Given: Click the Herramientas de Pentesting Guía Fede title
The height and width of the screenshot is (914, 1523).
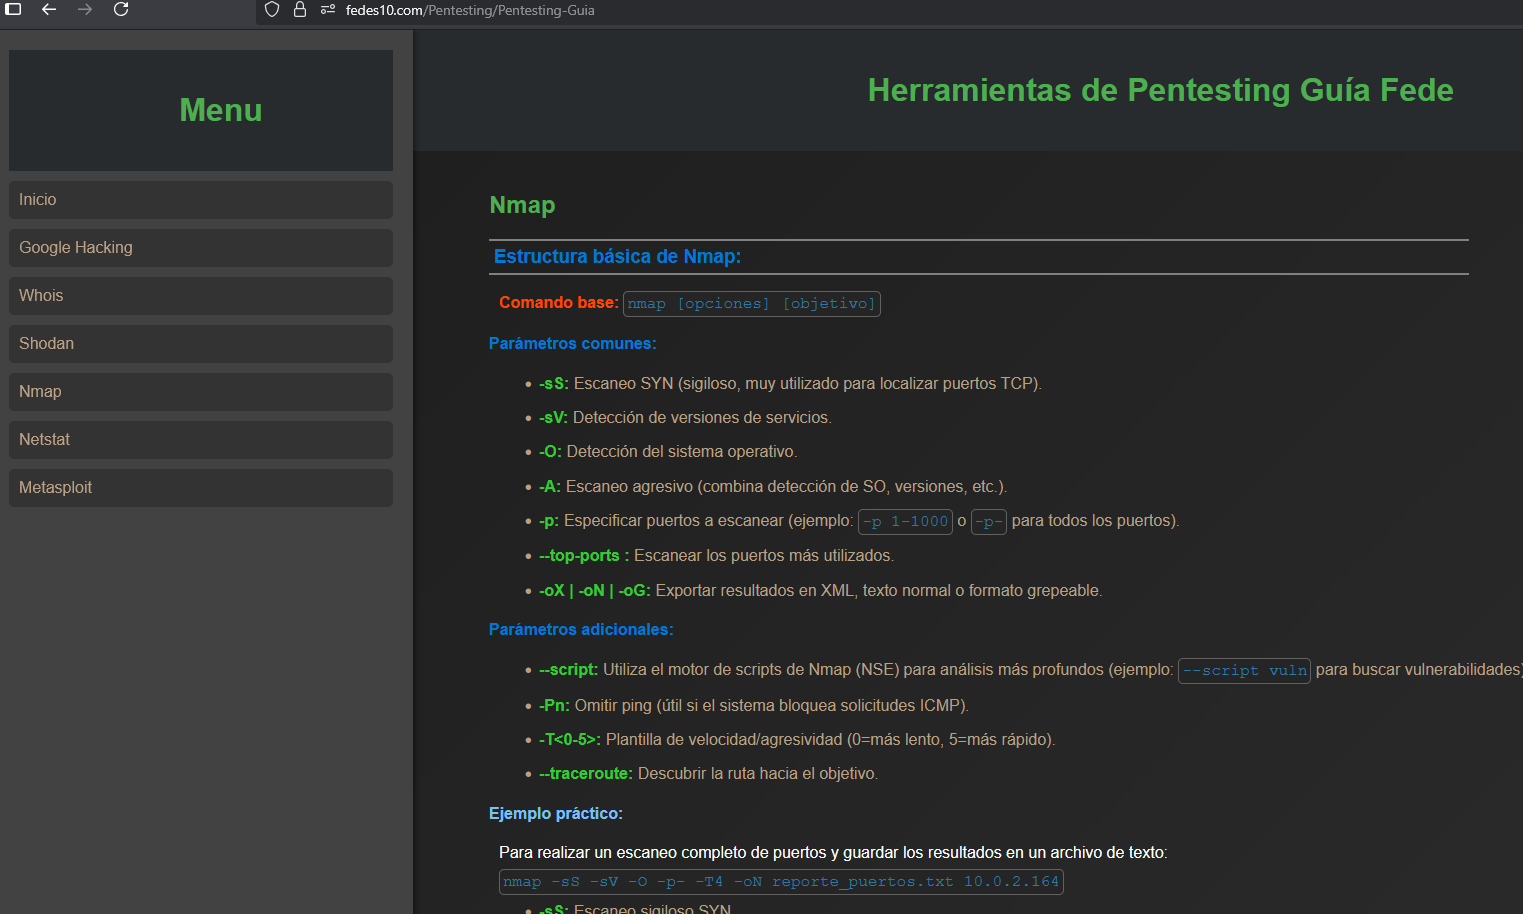Looking at the screenshot, I should (1160, 90).
